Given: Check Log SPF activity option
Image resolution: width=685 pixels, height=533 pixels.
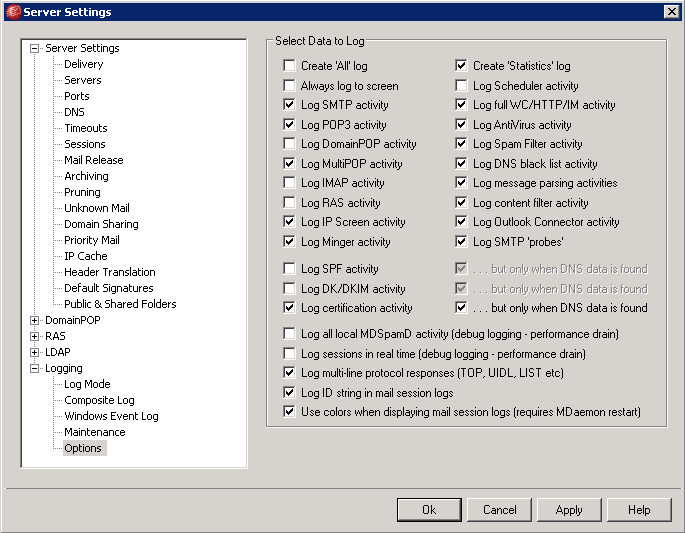Looking at the screenshot, I should pyautogui.click(x=289, y=268).
